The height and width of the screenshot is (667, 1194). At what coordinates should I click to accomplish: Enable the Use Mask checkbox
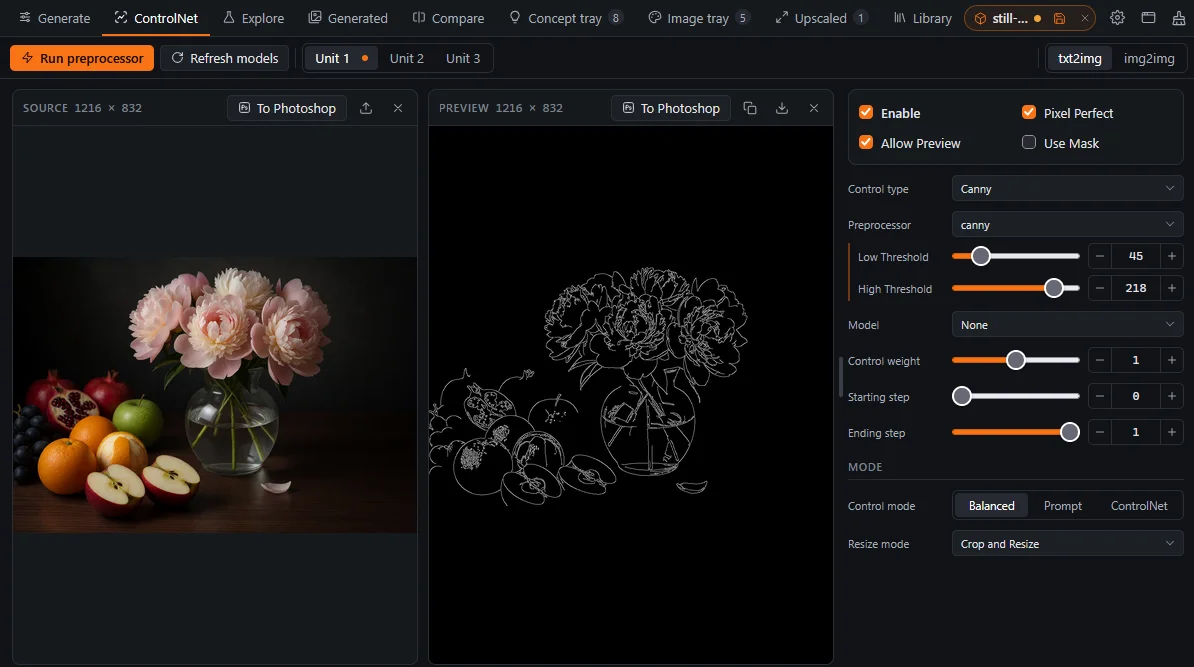(x=1029, y=142)
